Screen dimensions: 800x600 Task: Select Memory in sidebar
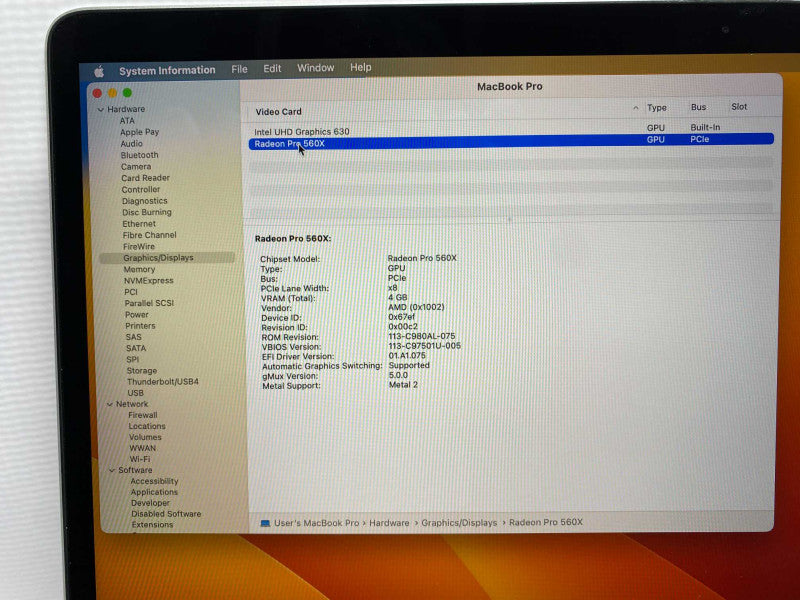coord(139,269)
